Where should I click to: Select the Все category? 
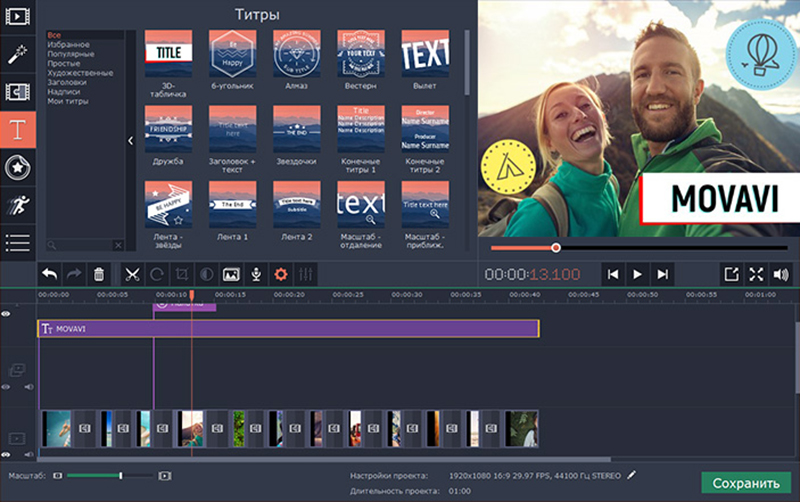point(54,35)
